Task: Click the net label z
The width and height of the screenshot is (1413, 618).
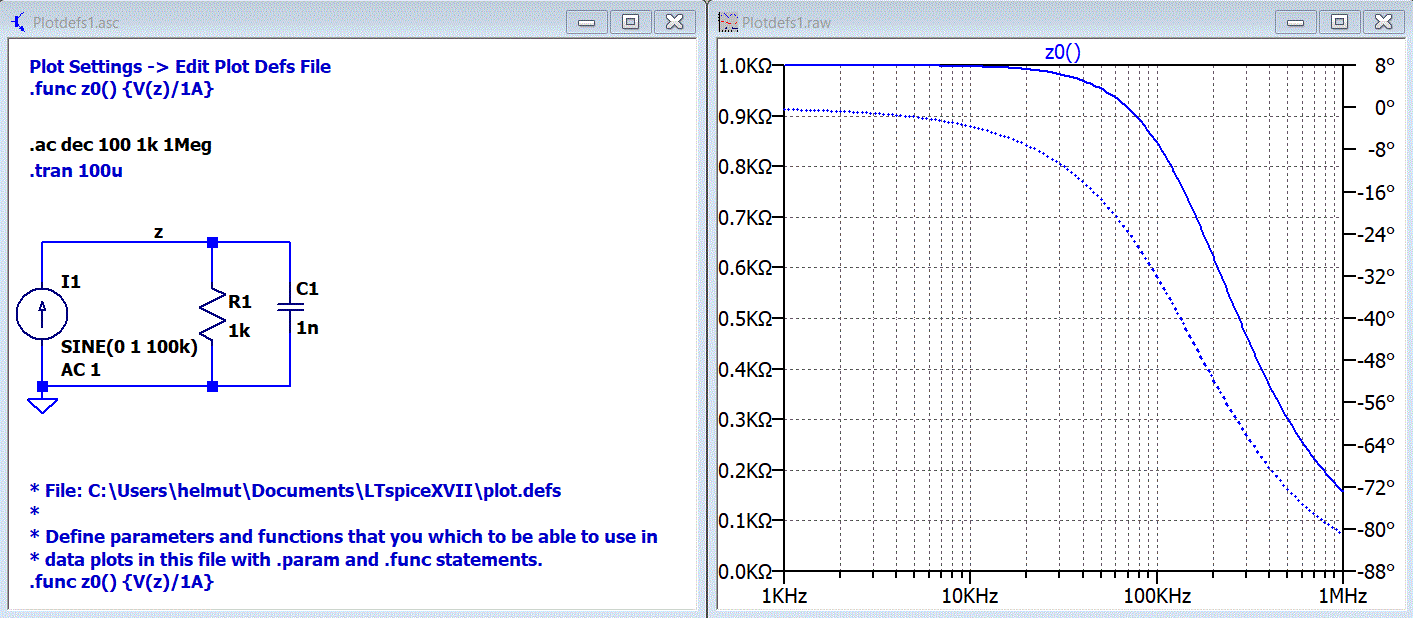Action: tap(158, 232)
